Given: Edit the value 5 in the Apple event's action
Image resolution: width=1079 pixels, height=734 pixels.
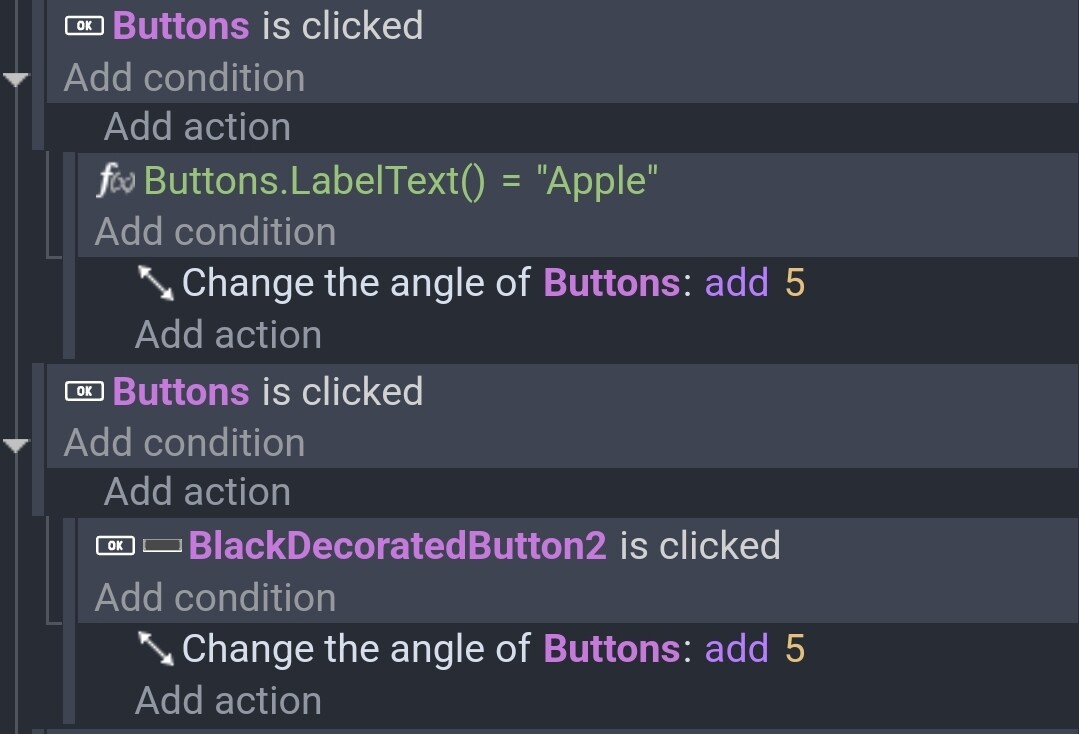Looking at the screenshot, I should tap(795, 283).
